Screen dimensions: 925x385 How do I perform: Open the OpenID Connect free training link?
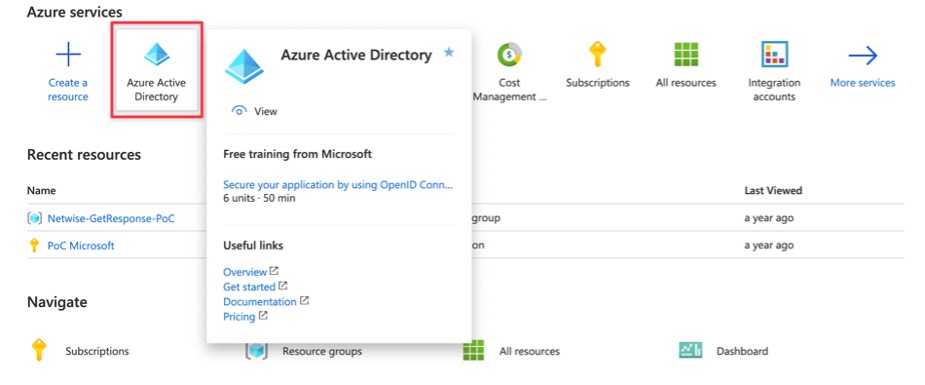pos(338,185)
